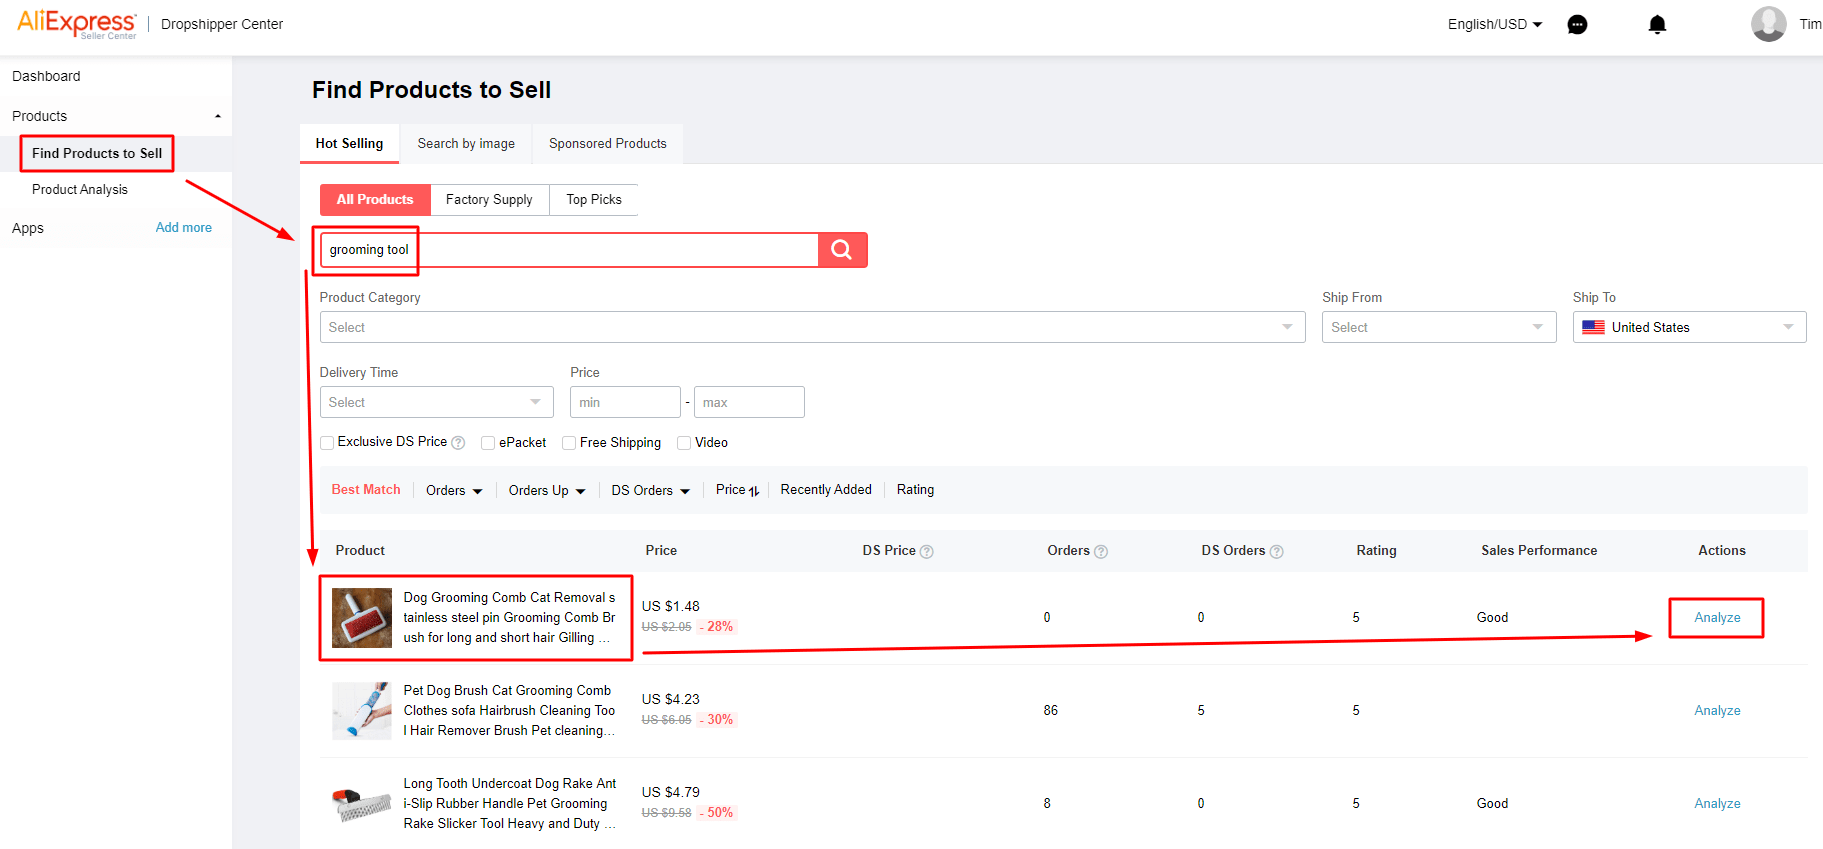
Task: Open the English/USD language selector
Action: pyautogui.click(x=1494, y=24)
